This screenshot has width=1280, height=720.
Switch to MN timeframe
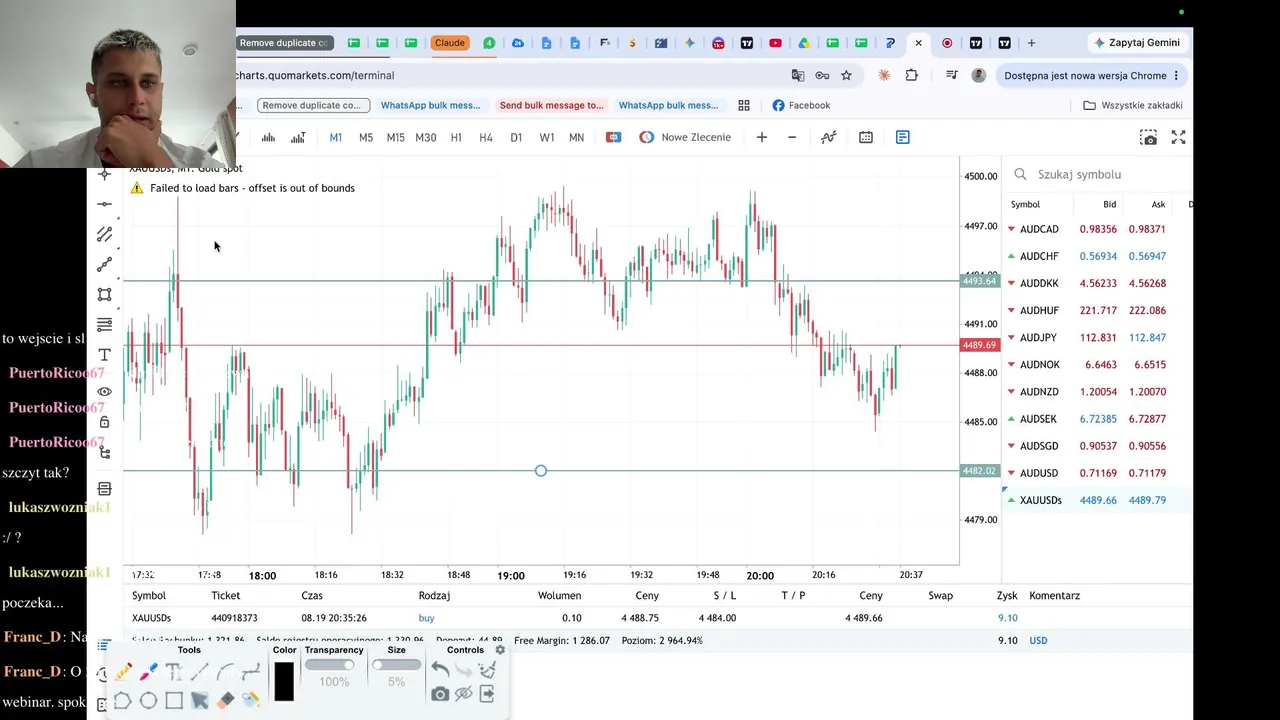click(x=577, y=137)
